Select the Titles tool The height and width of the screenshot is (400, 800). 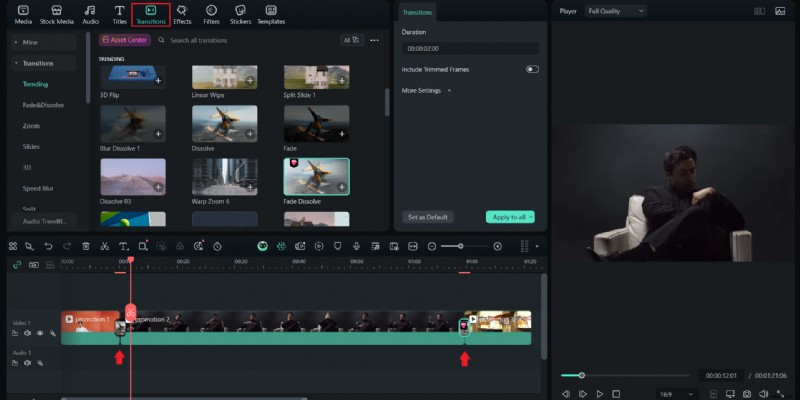click(119, 14)
